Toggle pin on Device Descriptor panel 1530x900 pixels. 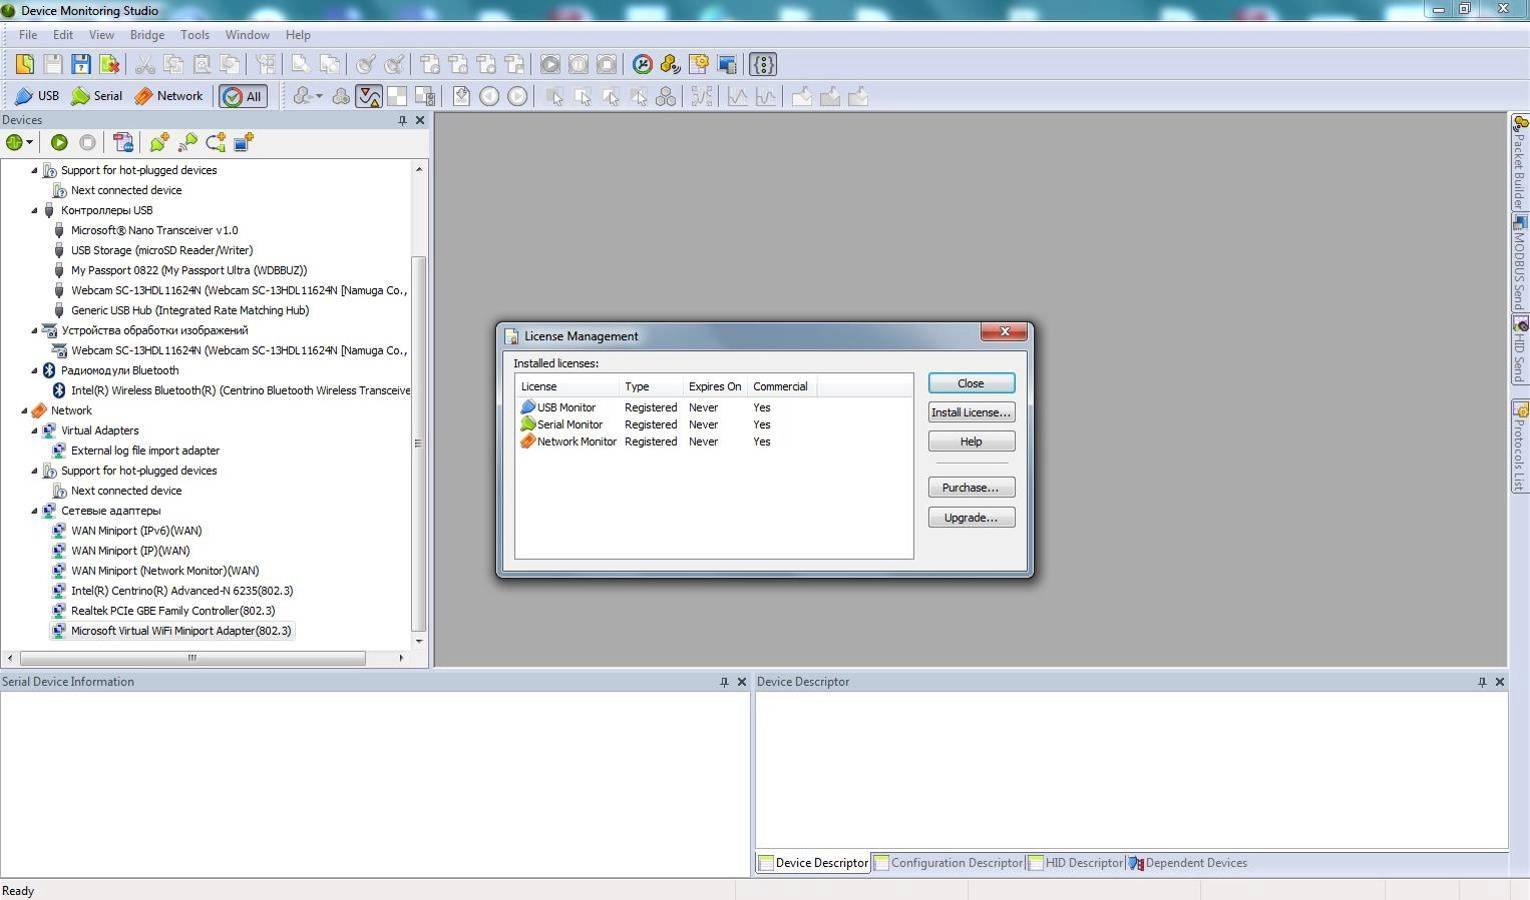[1482, 682]
